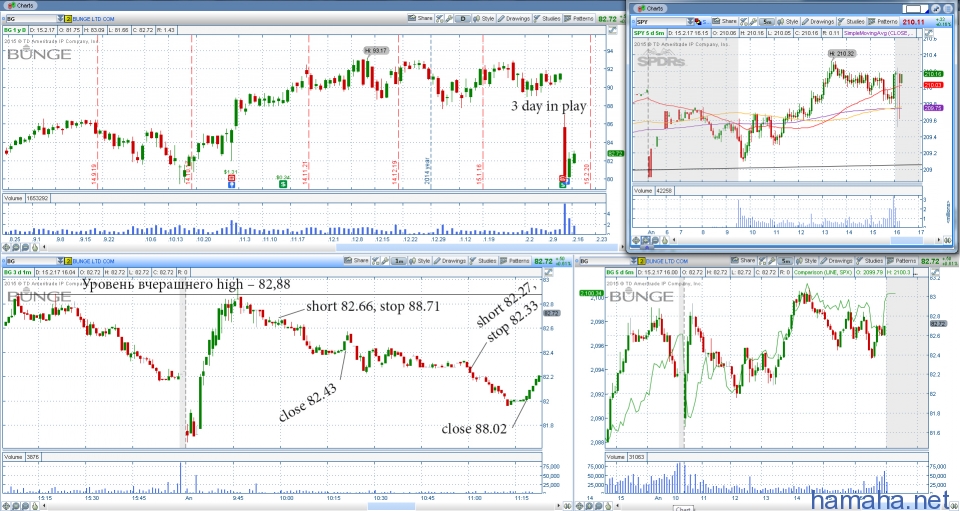Open Studies in the SPY chart

click(851, 21)
